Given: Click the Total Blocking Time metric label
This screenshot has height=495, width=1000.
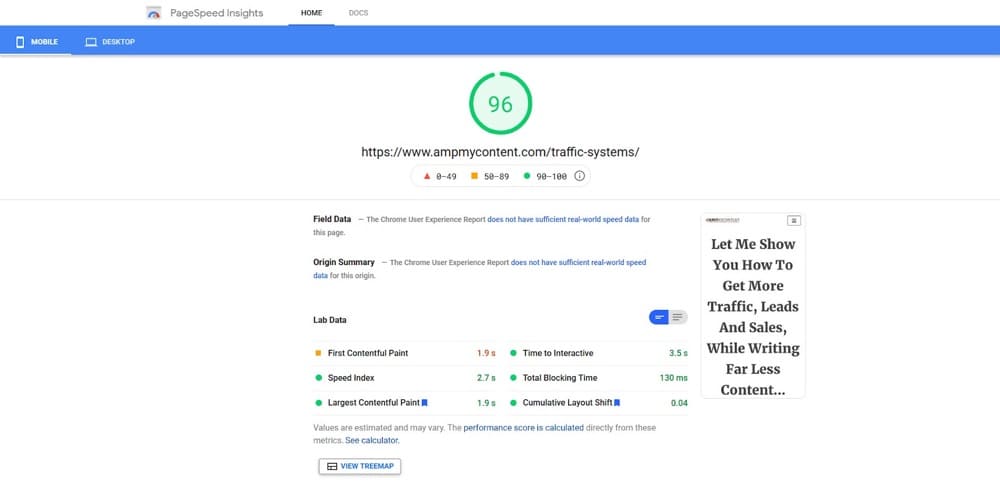Looking at the screenshot, I should tap(560, 378).
